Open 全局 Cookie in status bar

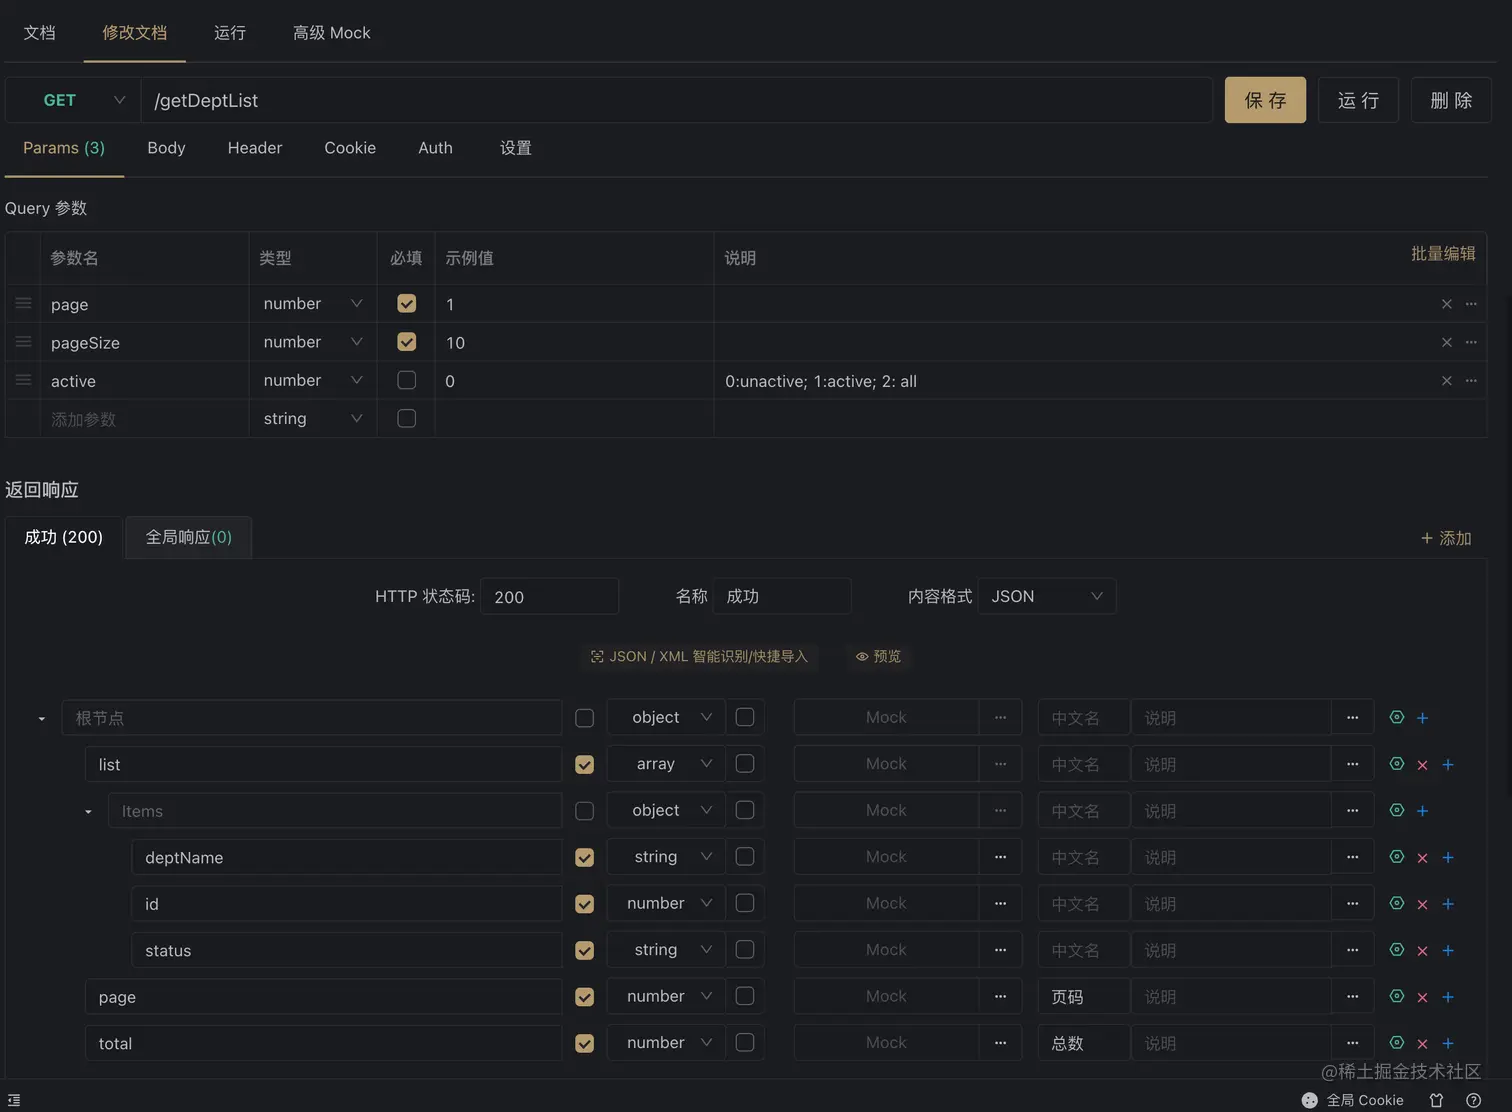[1353, 1100]
